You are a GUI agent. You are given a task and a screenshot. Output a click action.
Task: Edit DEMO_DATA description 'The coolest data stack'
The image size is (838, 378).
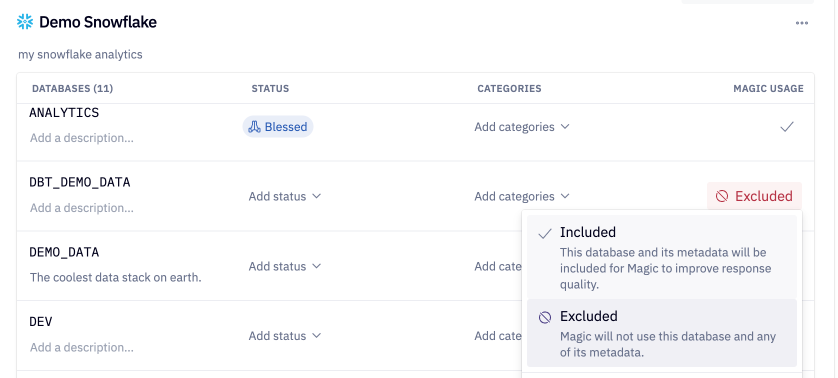point(115,277)
